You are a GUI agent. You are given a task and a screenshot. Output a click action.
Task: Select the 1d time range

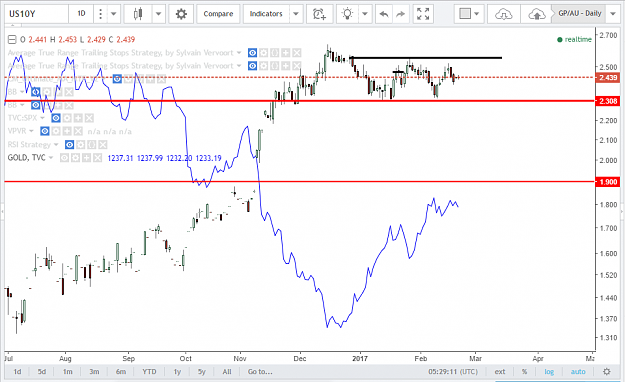click(x=18, y=372)
